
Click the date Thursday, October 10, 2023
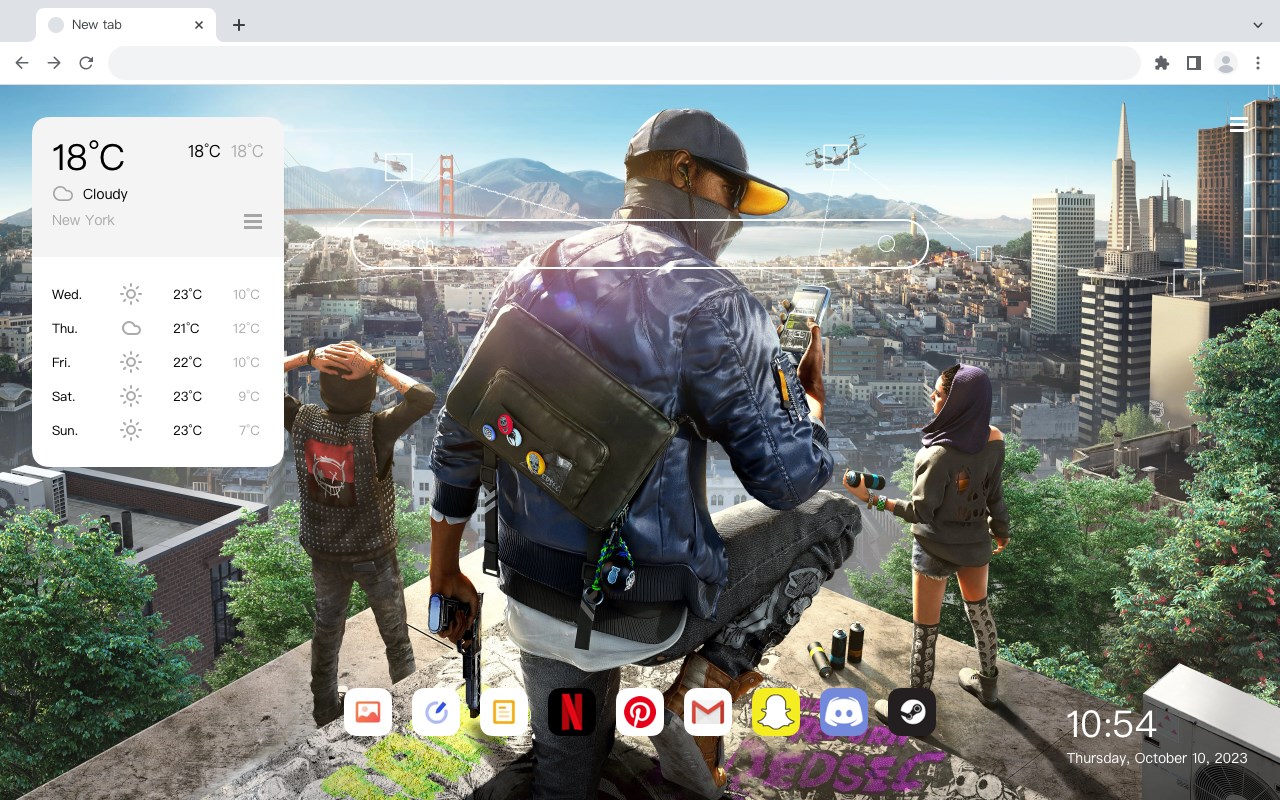(1157, 758)
